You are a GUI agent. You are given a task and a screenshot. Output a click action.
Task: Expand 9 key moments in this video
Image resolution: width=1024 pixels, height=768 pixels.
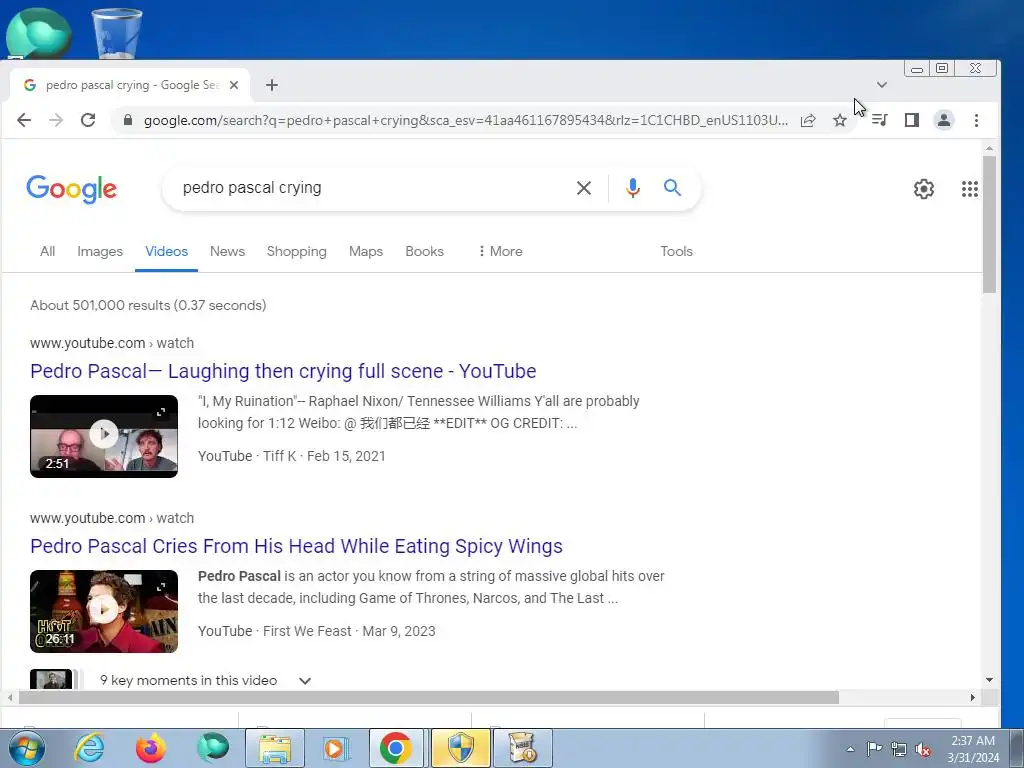click(205, 680)
